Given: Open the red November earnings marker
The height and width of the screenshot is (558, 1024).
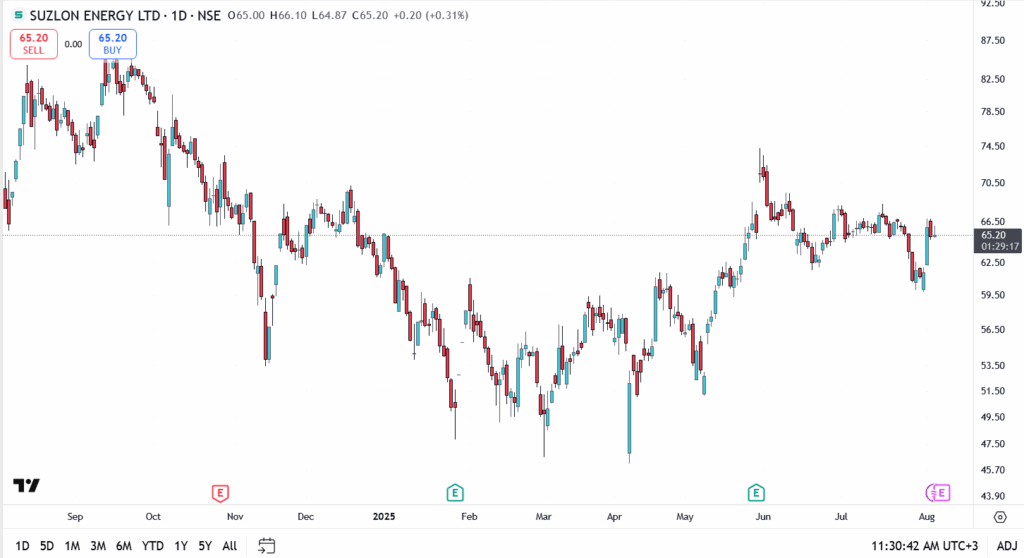Looking at the screenshot, I should [221, 492].
